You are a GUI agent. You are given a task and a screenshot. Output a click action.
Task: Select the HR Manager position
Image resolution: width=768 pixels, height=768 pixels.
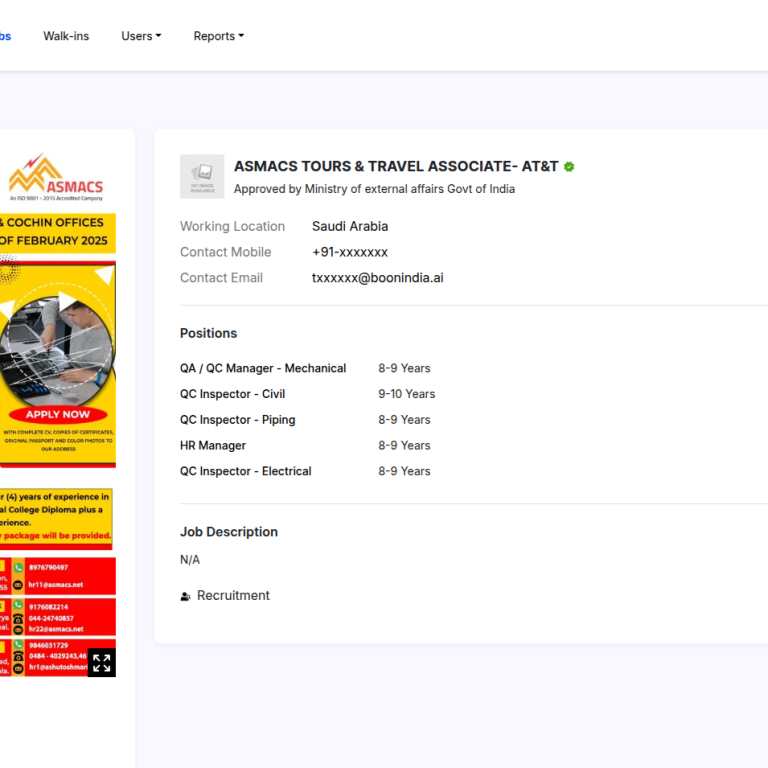coord(213,446)
